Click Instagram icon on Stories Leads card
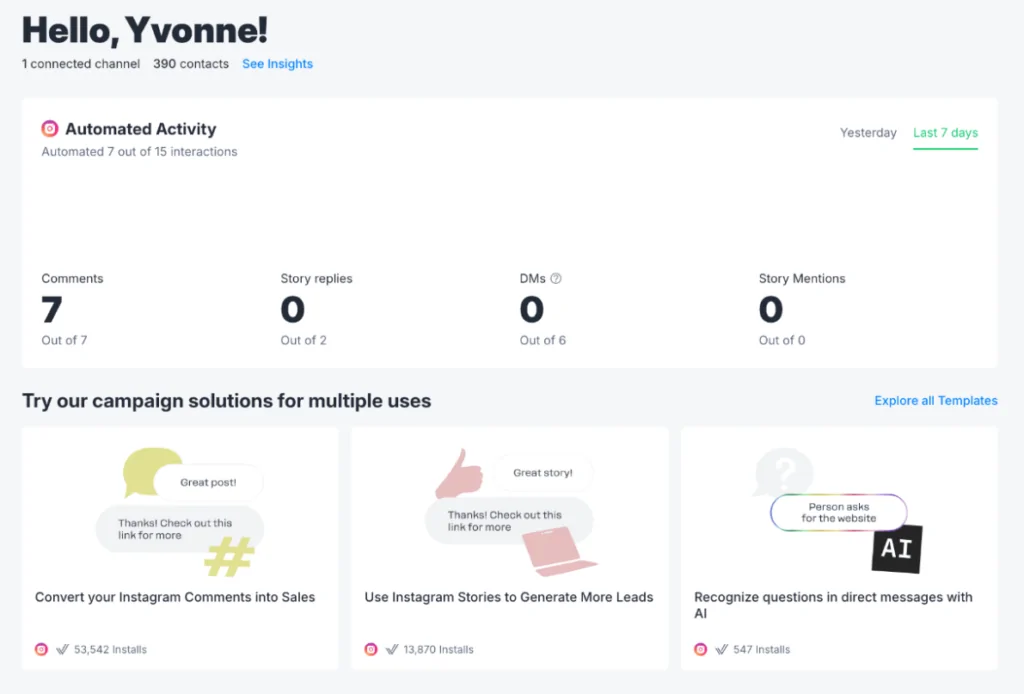 coord(371,649)
